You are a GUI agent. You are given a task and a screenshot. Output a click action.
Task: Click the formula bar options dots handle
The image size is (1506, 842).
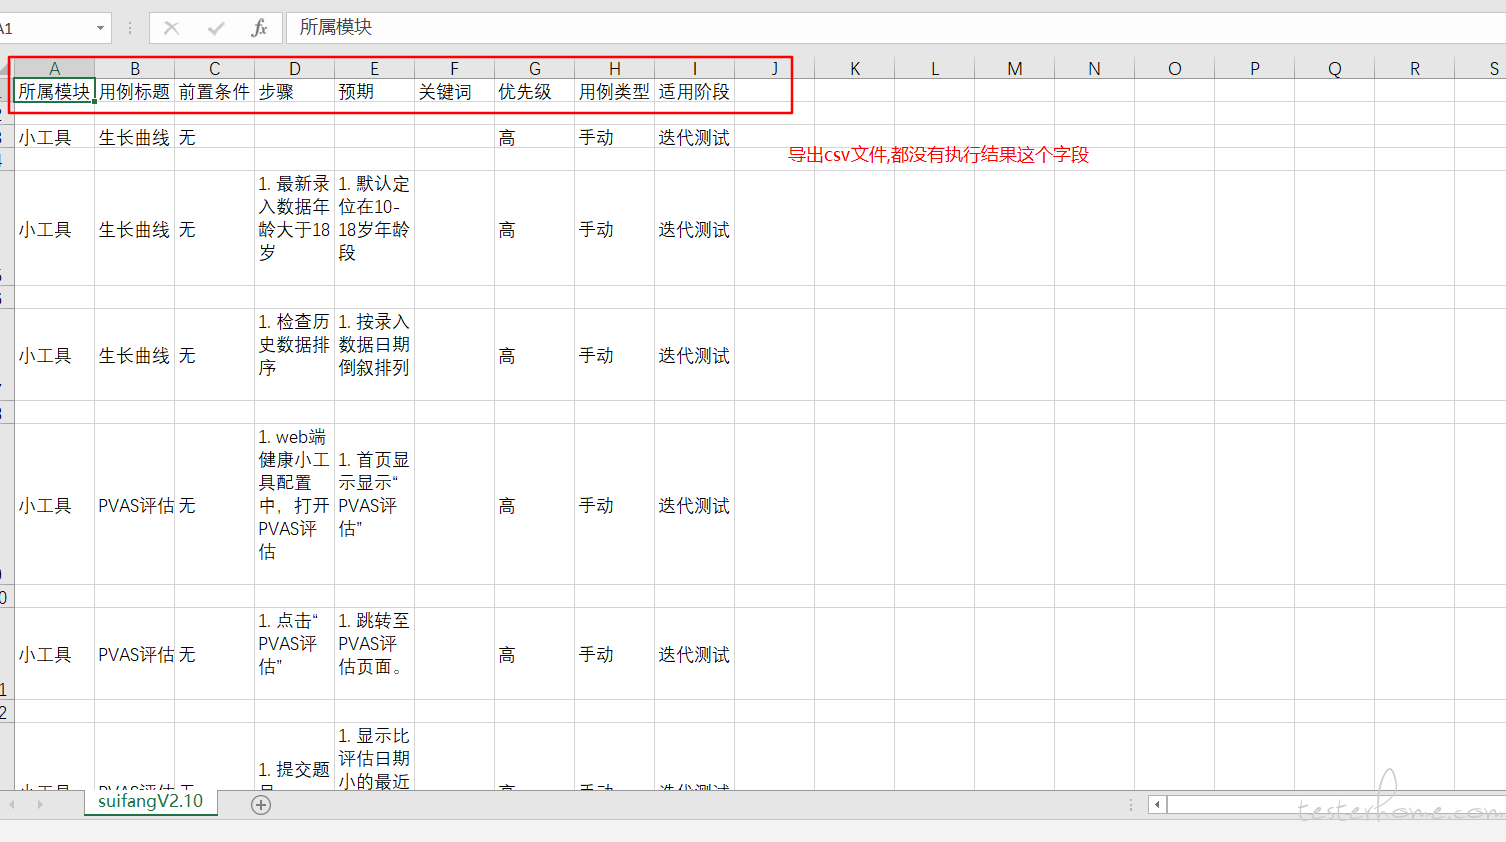click(x=129, y=28)
